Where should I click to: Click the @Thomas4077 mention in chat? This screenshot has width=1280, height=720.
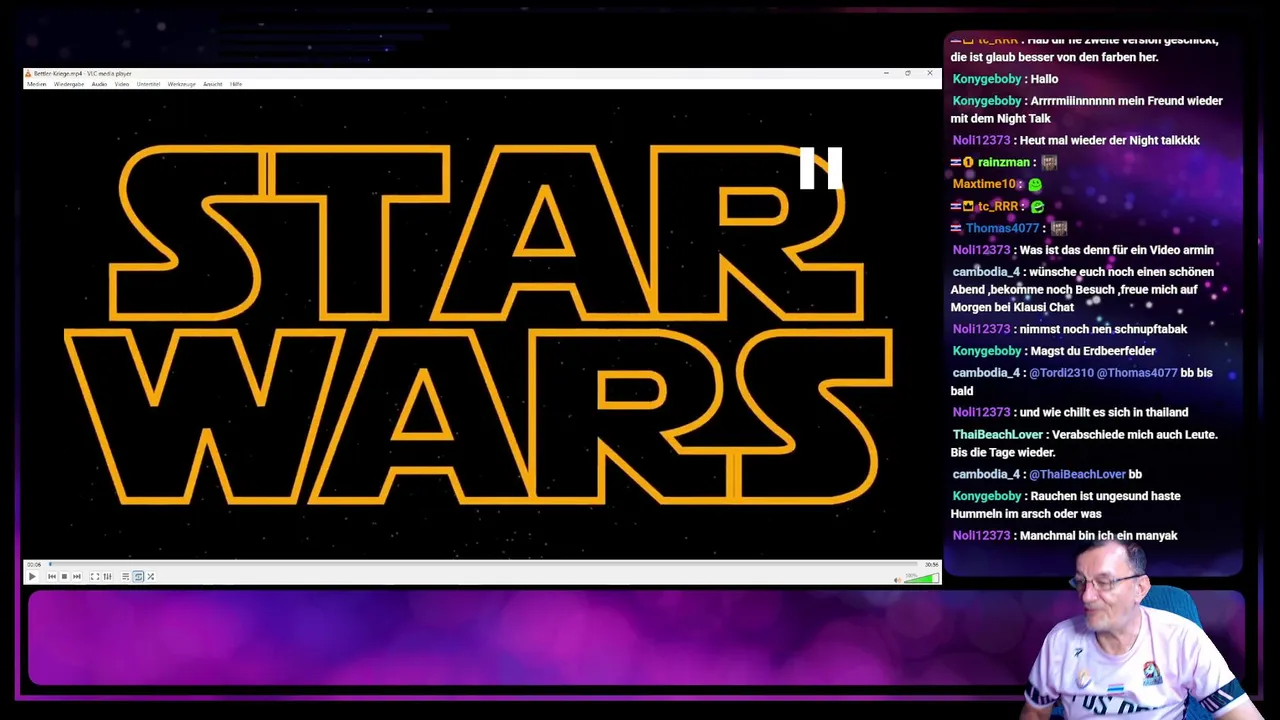click(1137, 373)
